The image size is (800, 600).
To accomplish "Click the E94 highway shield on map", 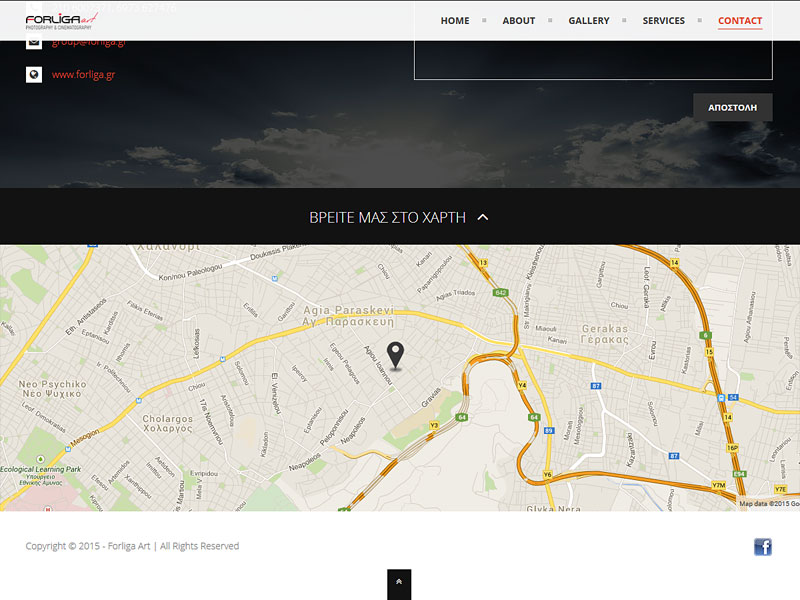I will [739, 474].
